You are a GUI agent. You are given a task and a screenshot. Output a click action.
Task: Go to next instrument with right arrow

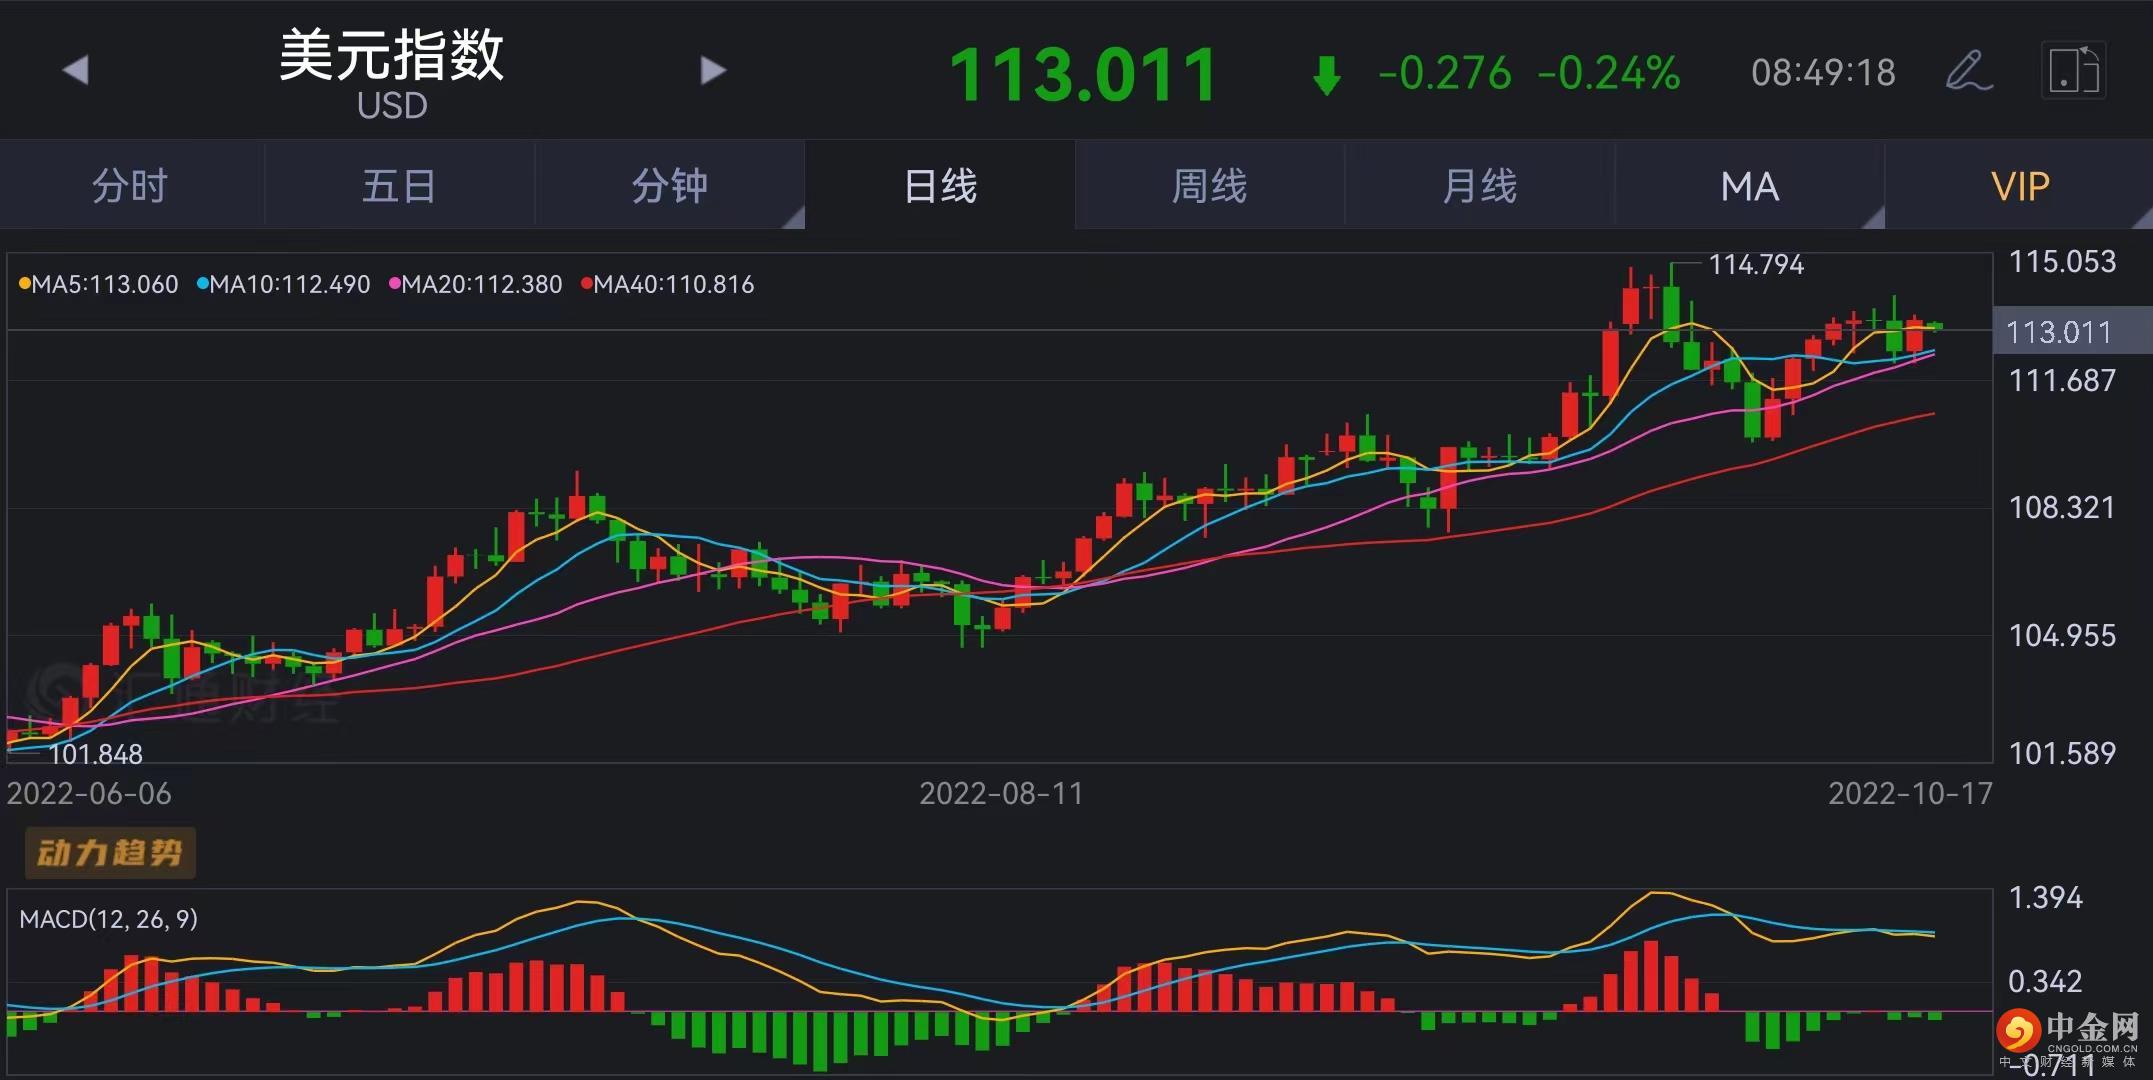click(x=712, y=70)
